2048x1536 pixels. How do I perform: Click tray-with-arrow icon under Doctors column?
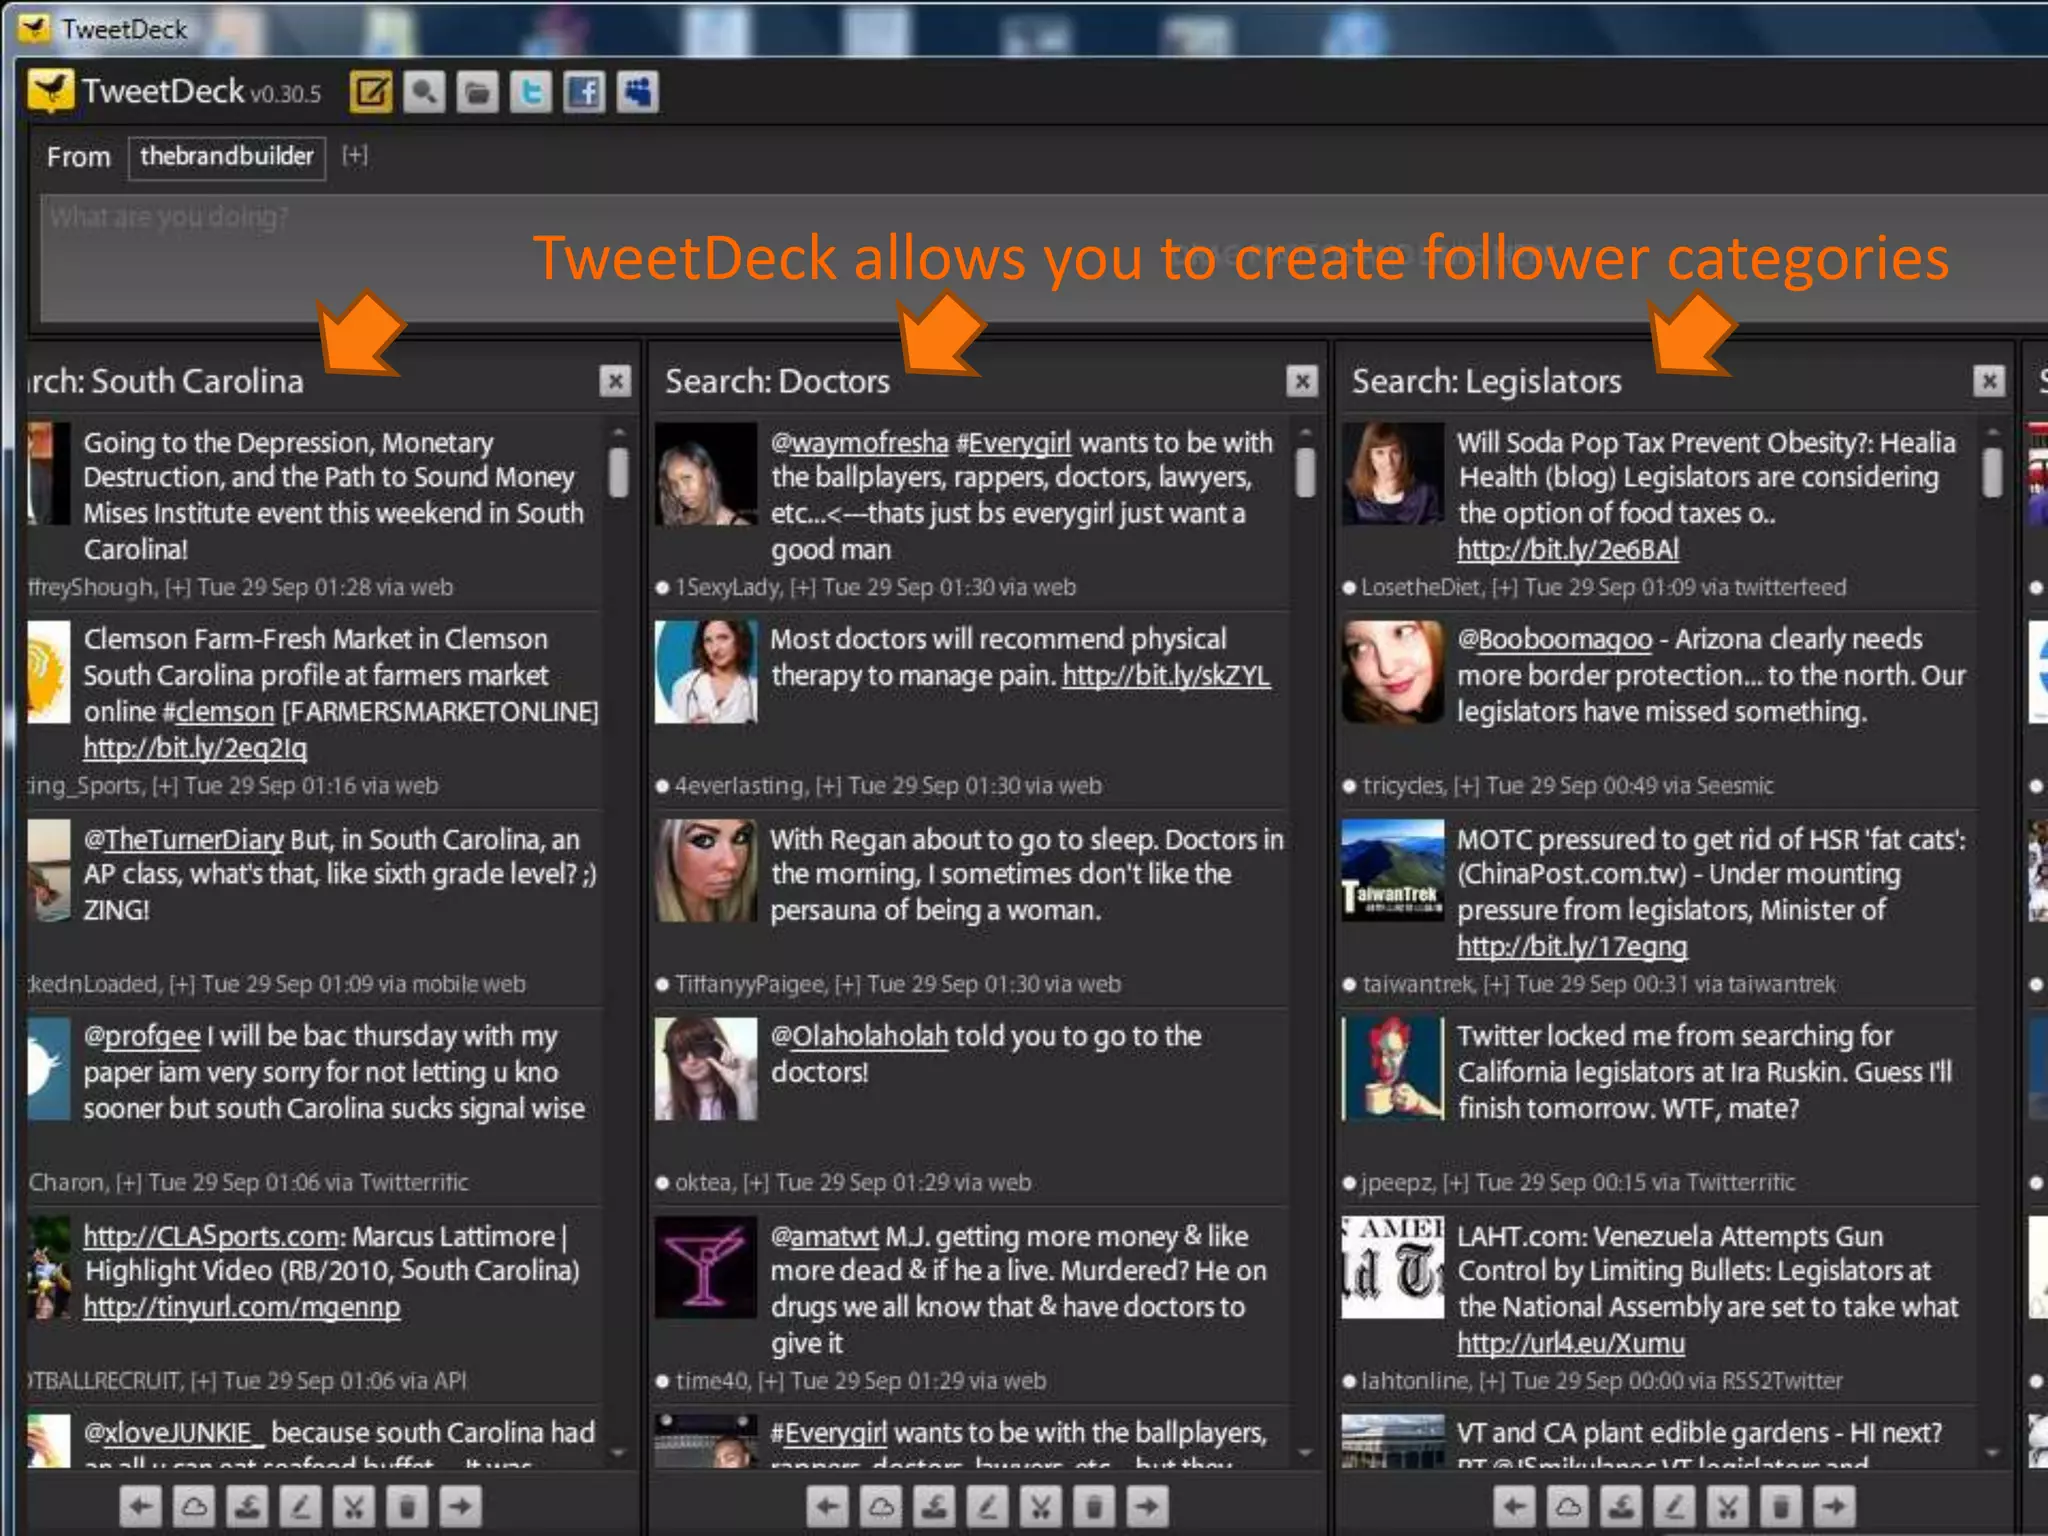pos(934,1505)
